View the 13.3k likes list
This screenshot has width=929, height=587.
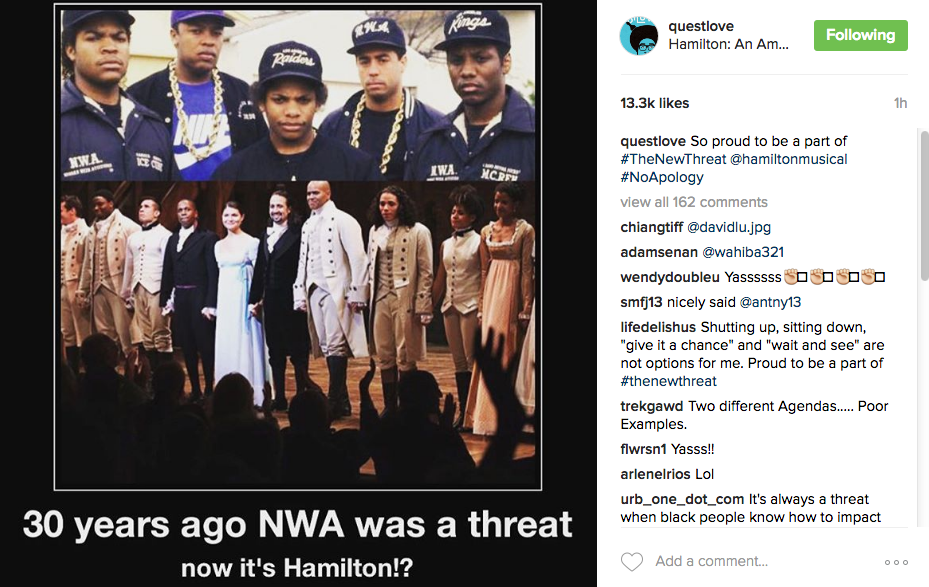[x=655, y=103]
